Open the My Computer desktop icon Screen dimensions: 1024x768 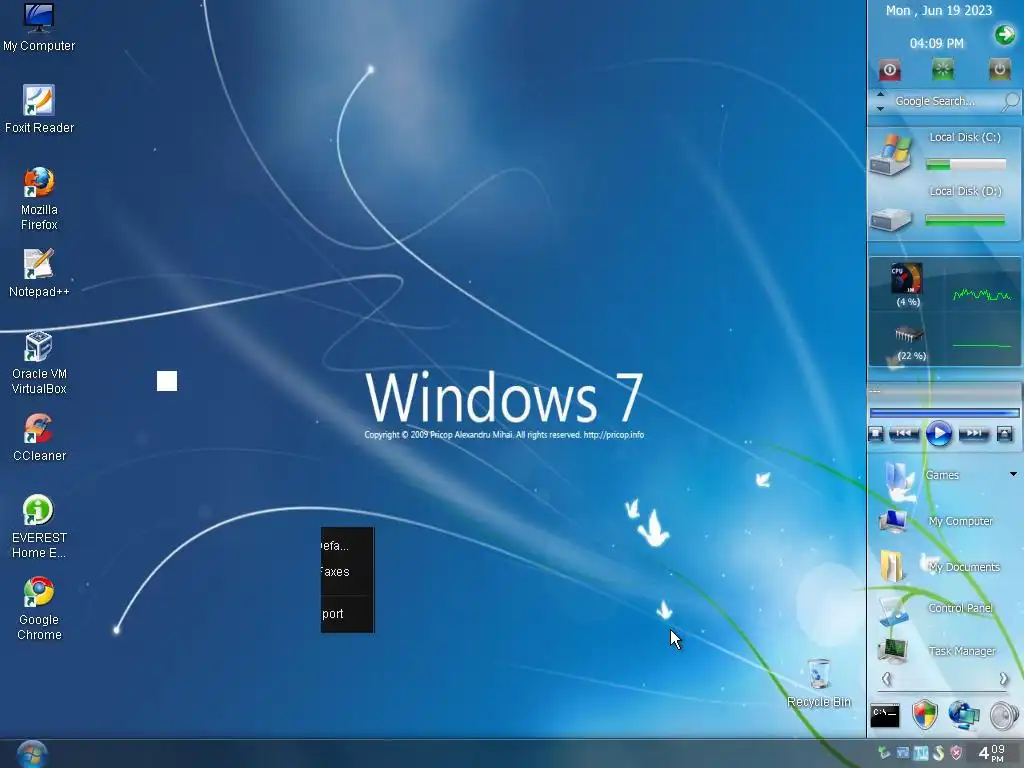pos(39,27)
